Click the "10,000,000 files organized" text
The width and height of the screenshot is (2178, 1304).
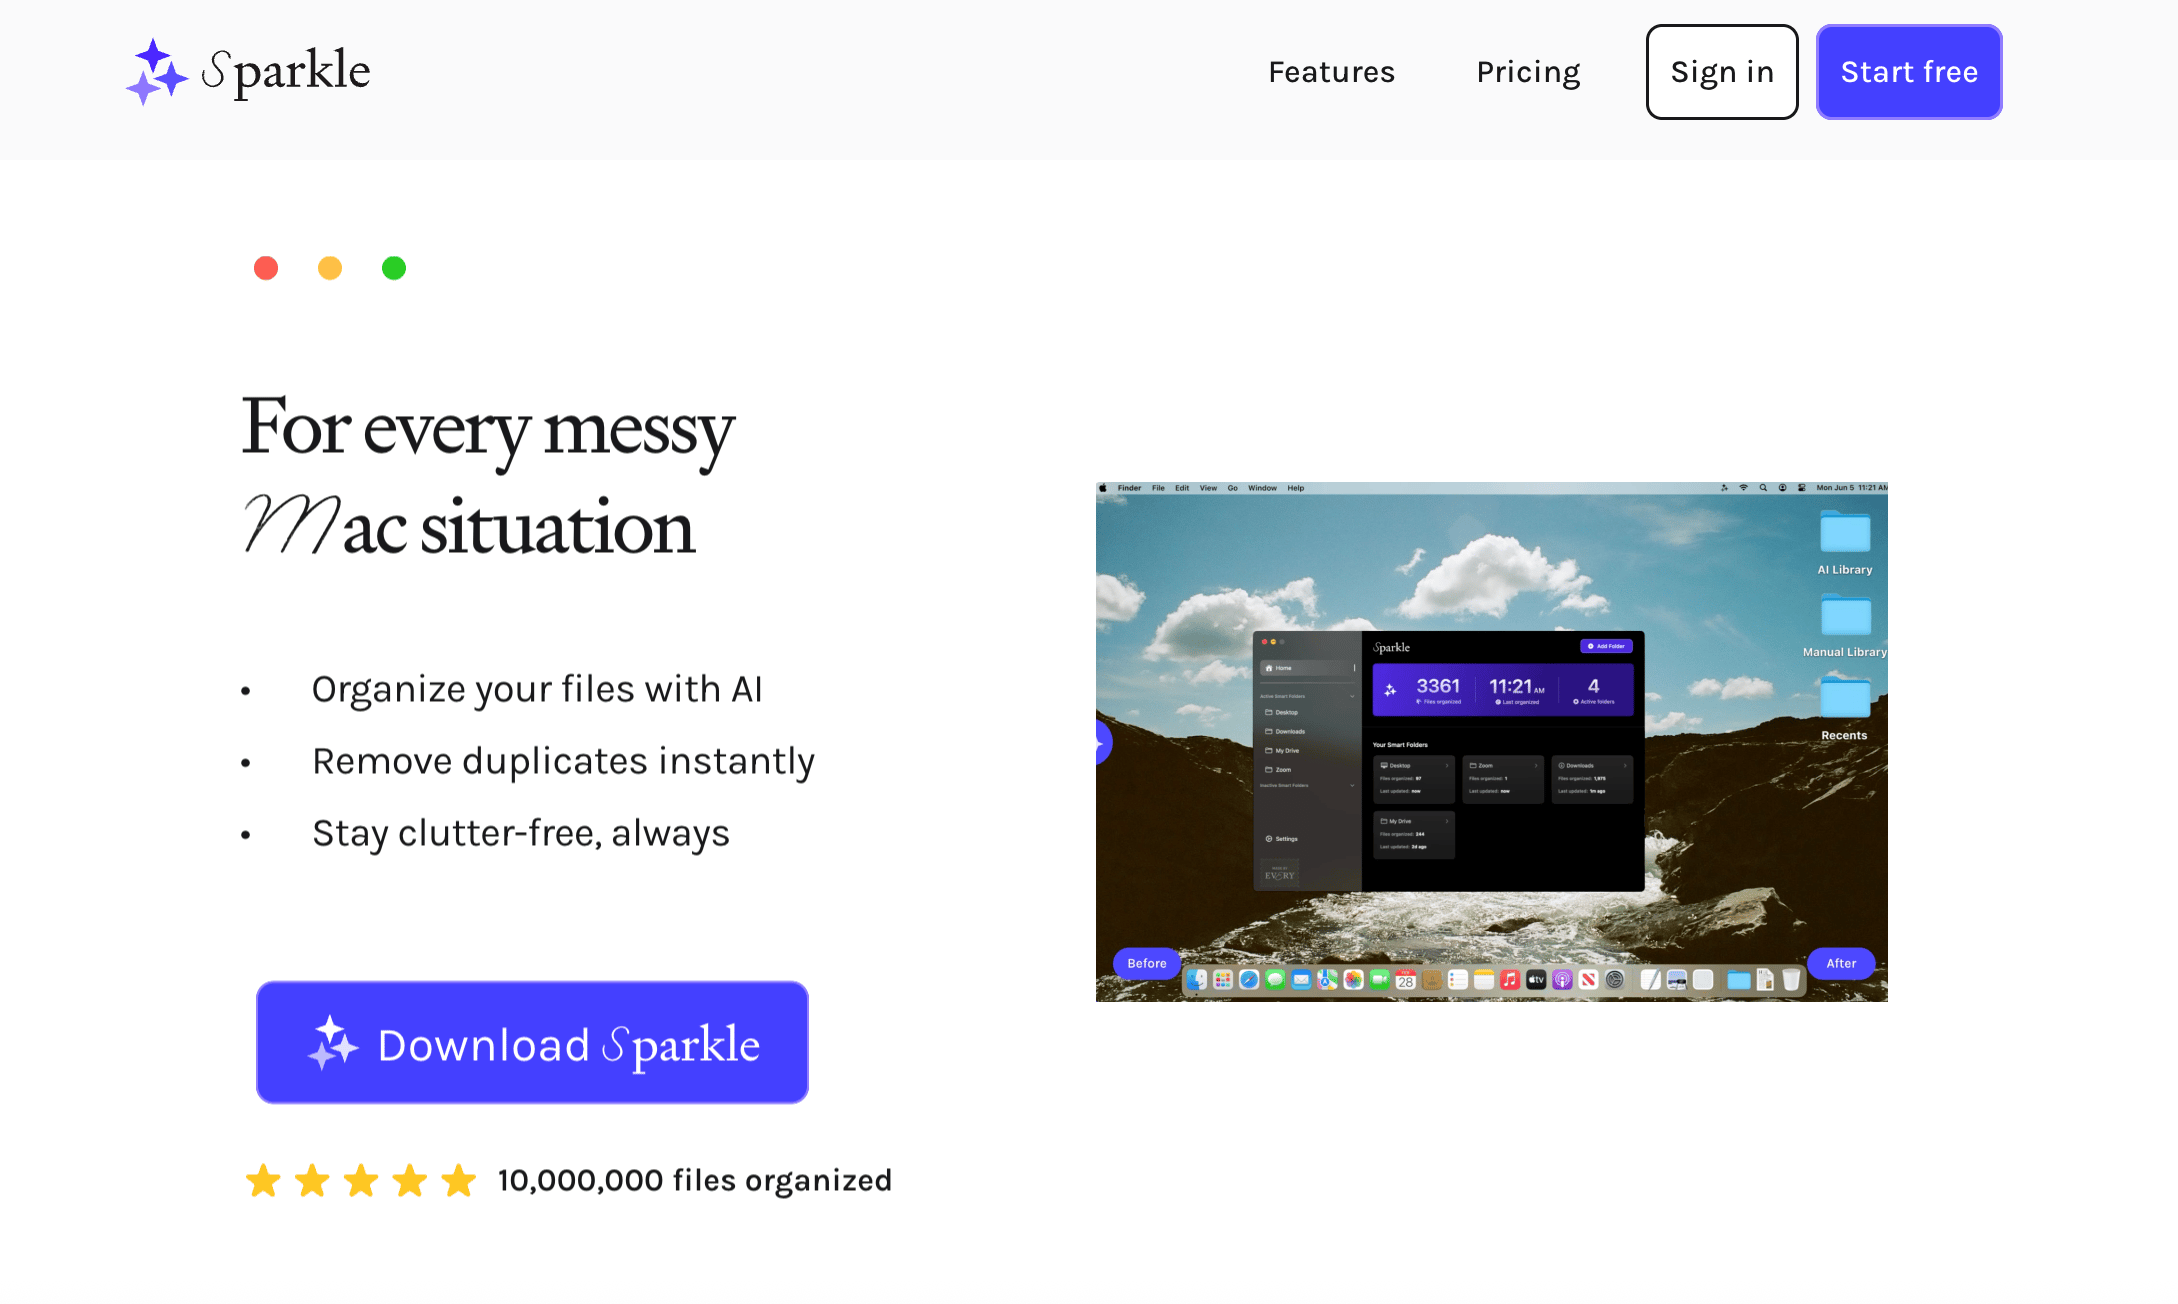[x=695, y=1180]
